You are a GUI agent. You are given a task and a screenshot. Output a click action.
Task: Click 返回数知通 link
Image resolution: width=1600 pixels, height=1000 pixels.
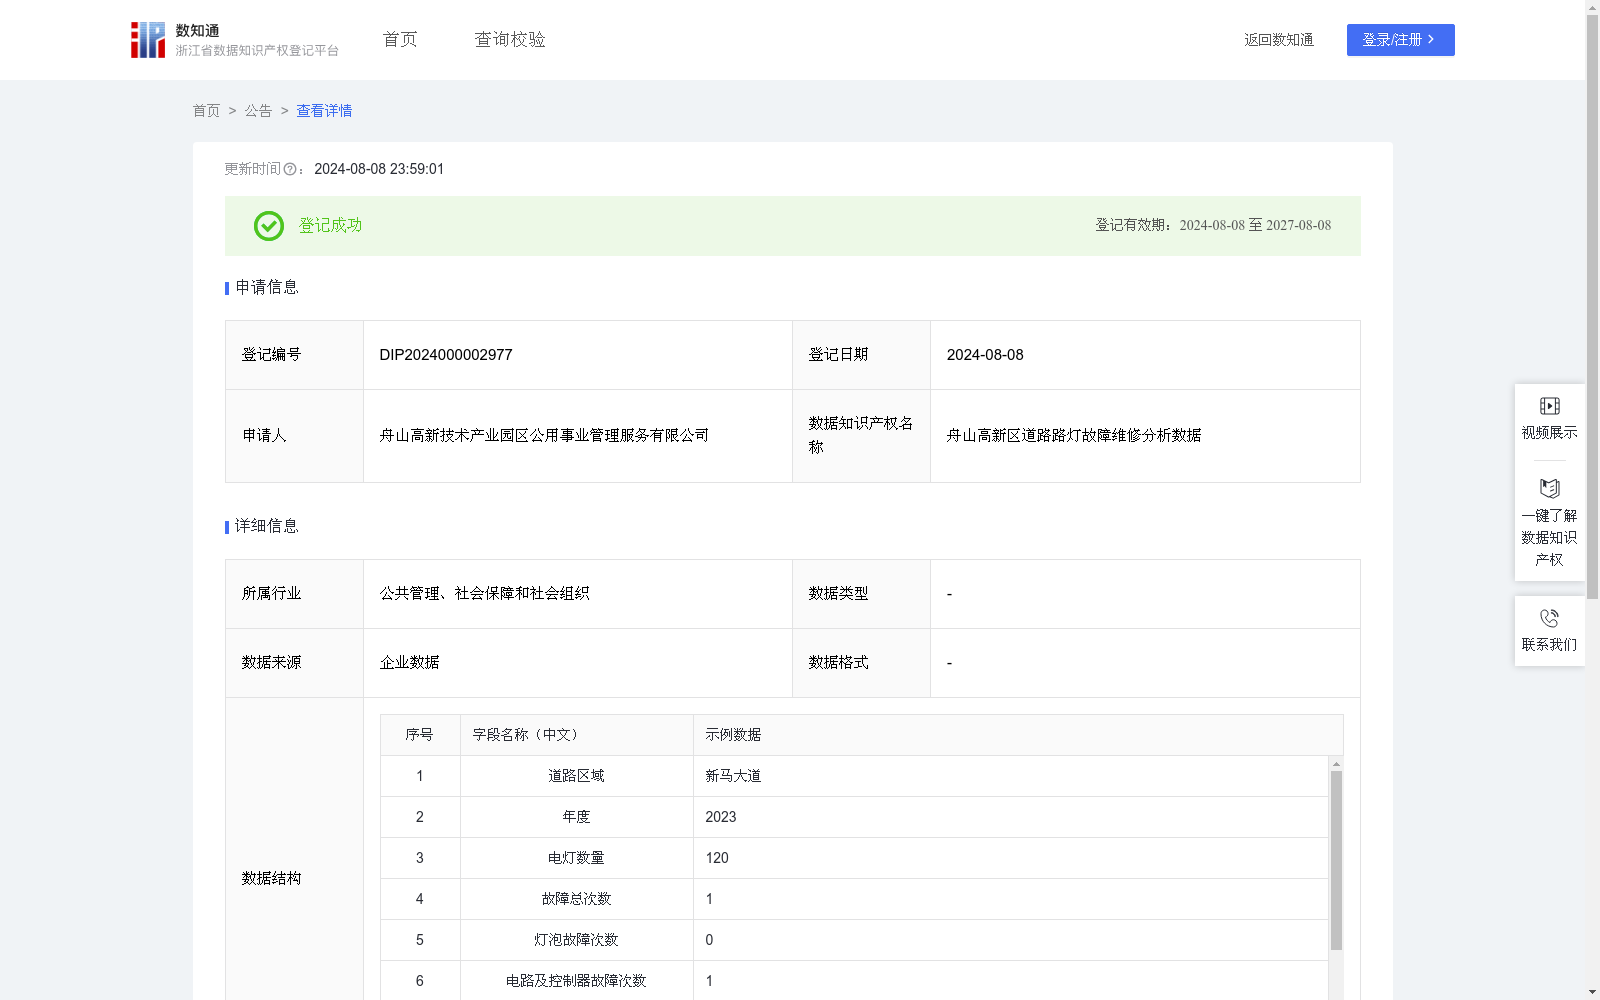click(x=1279, y=40)
